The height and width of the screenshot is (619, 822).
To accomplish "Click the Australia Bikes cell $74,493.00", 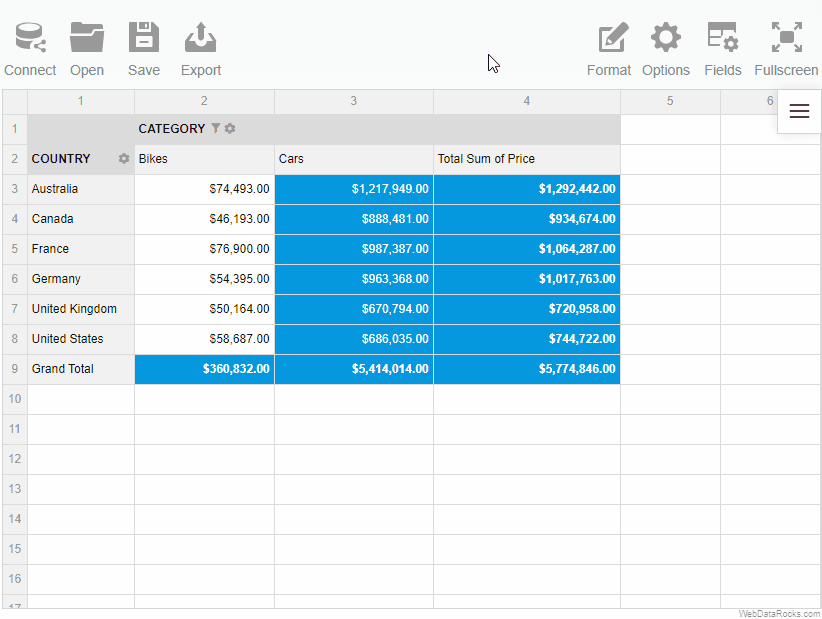I will tap(204, 189).
